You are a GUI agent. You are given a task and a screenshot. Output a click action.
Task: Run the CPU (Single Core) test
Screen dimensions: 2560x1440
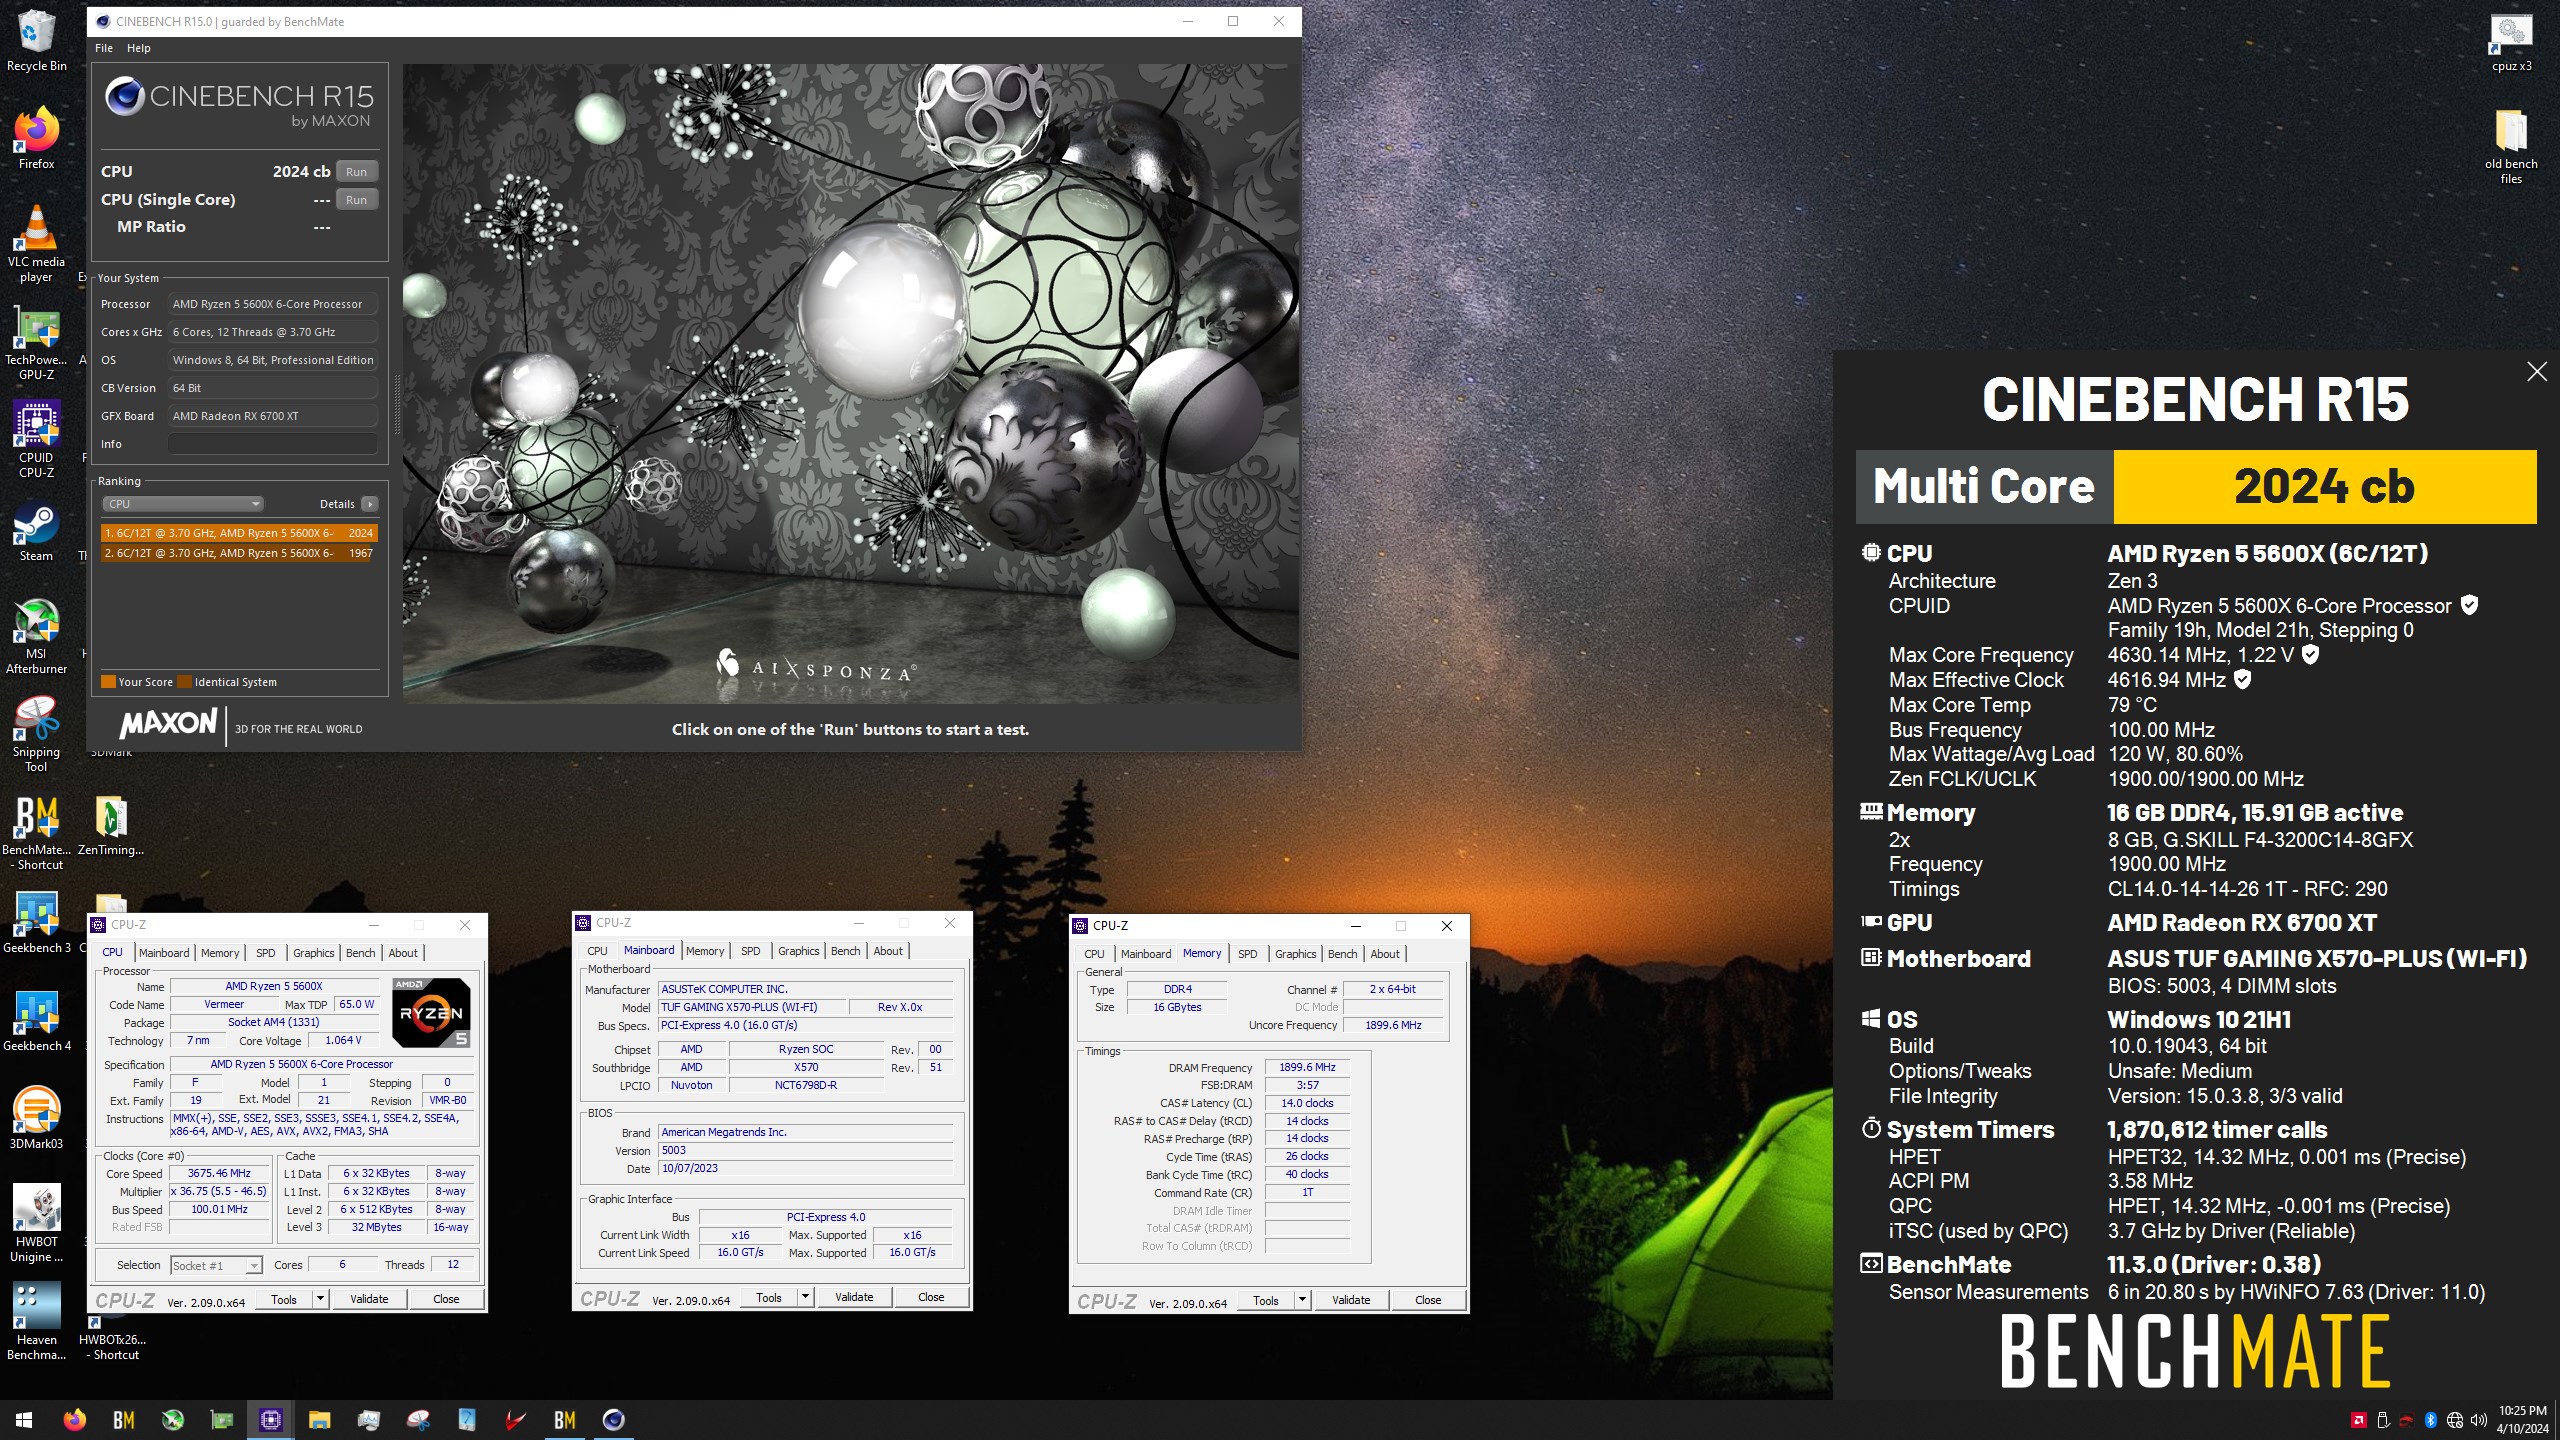click(x=357, y=200)
